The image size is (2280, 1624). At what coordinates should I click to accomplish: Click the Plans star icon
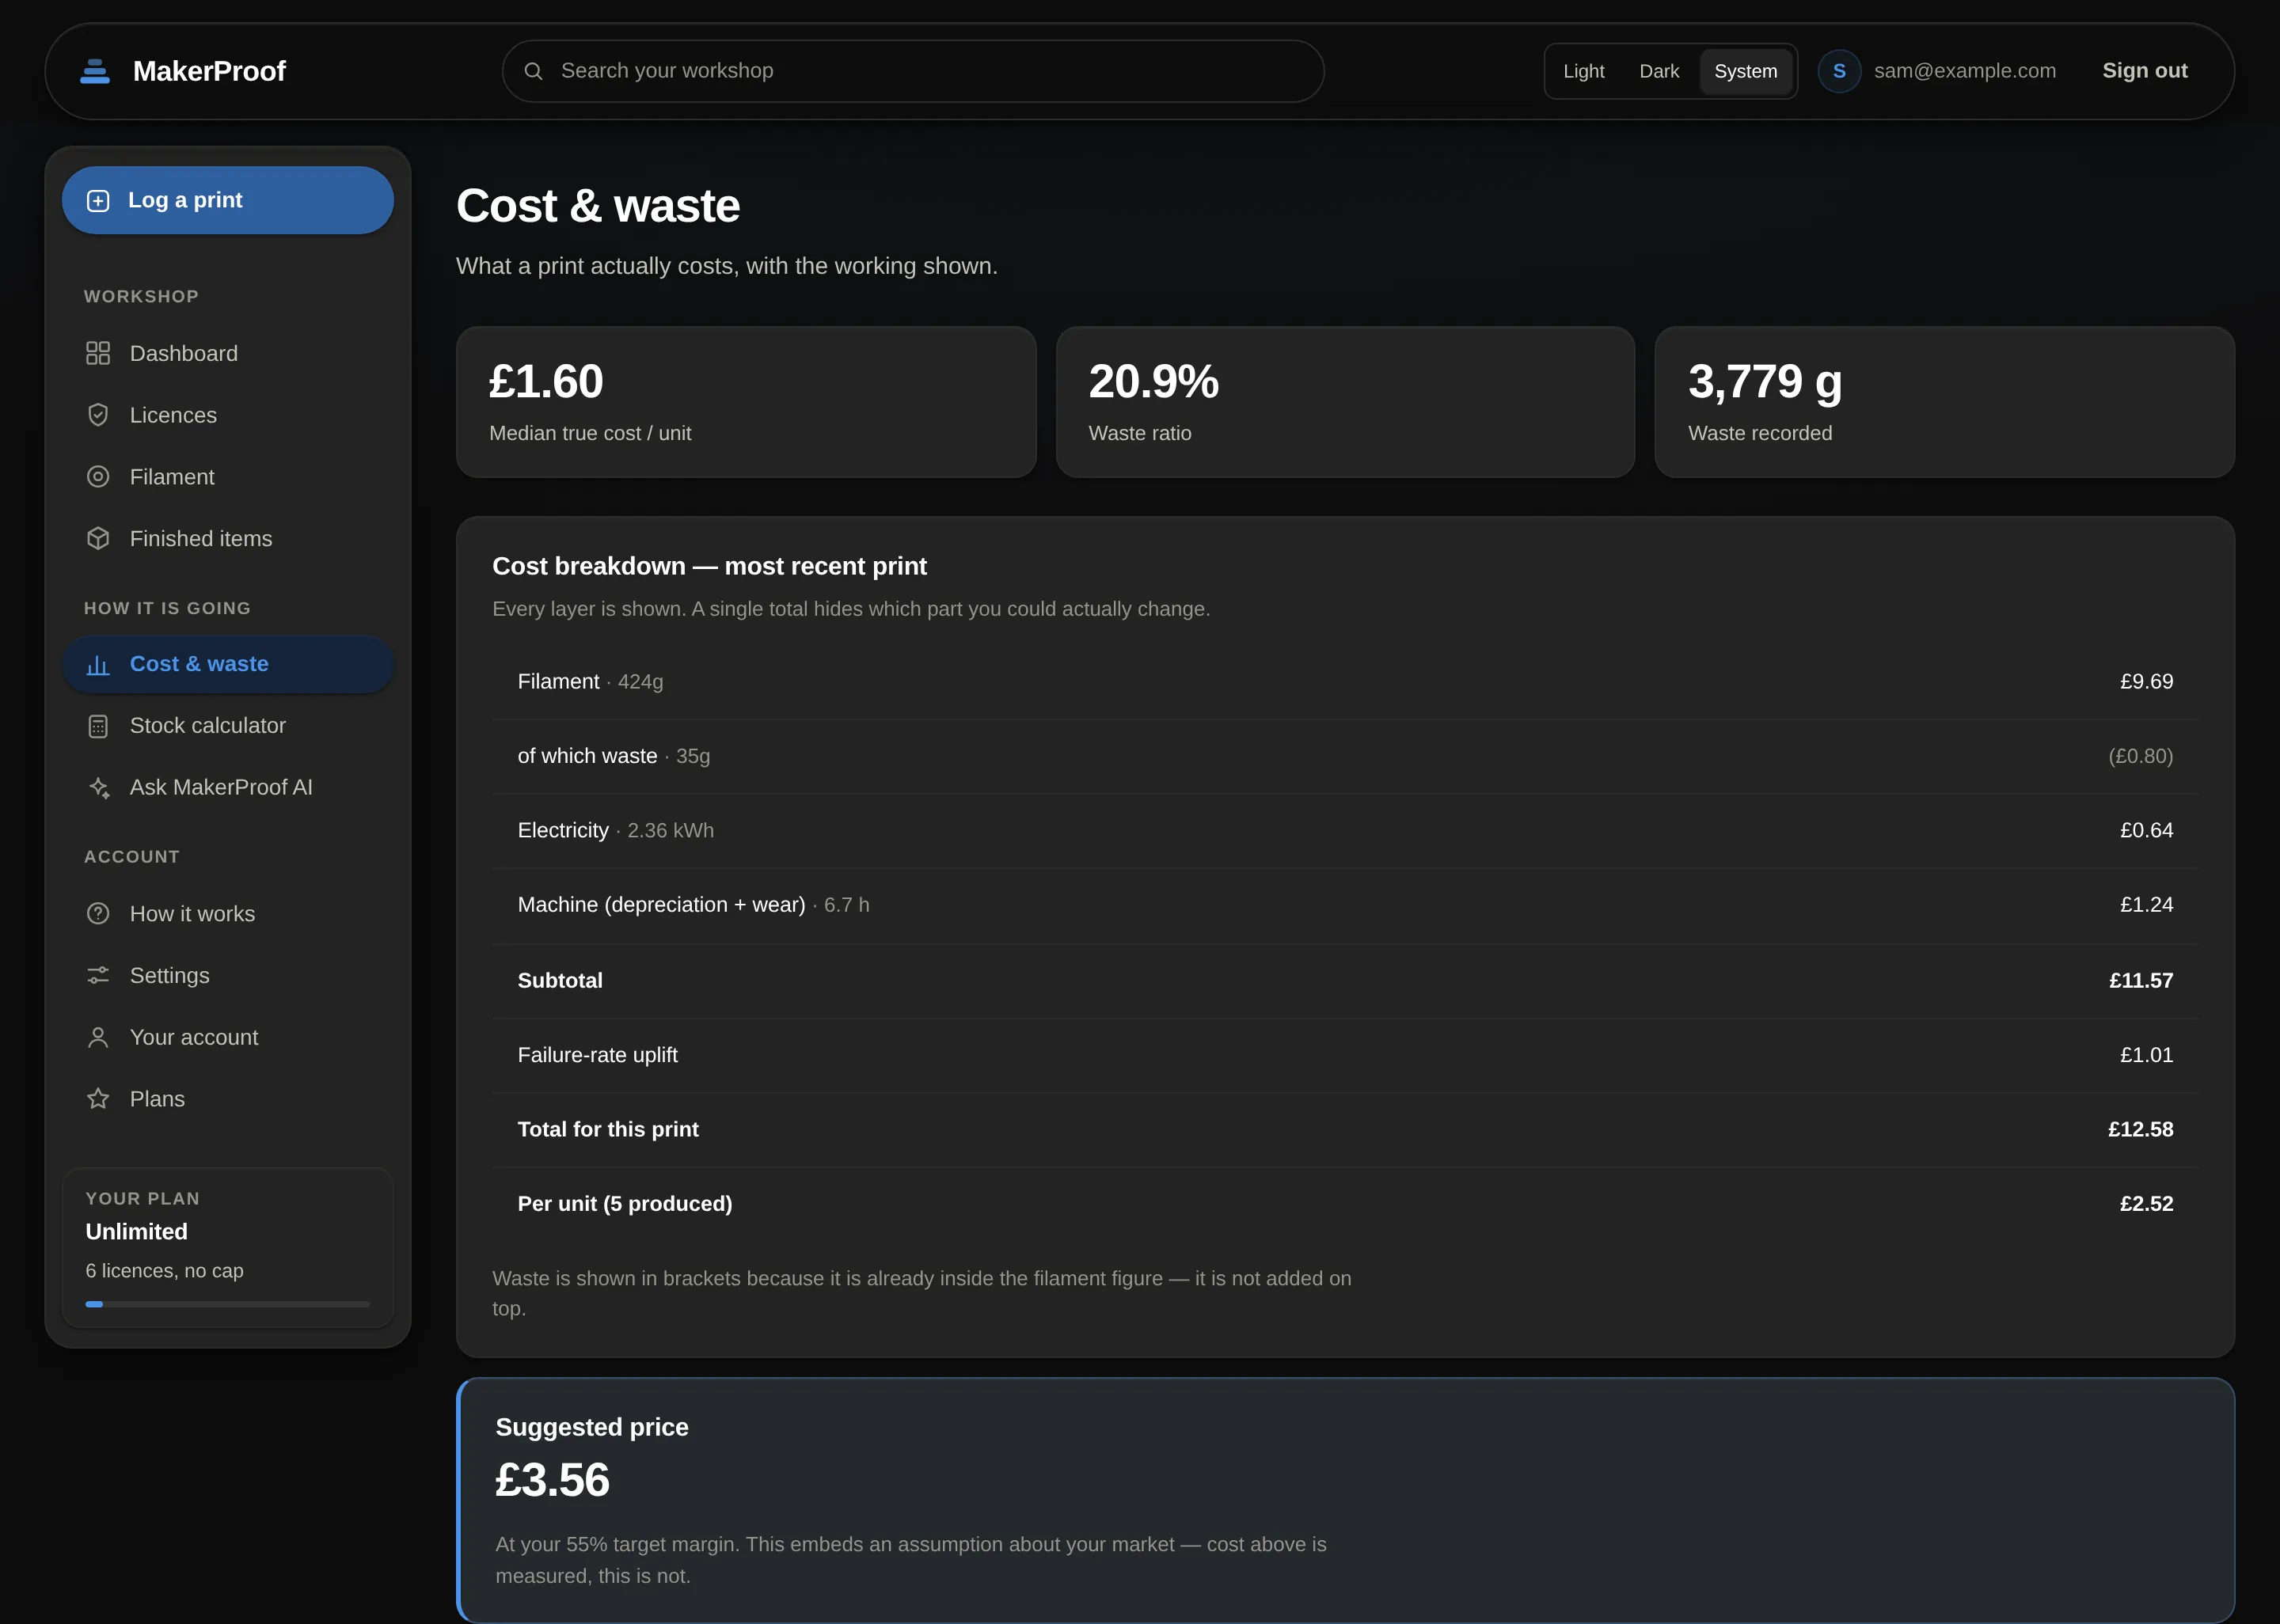click(98, 1099)
